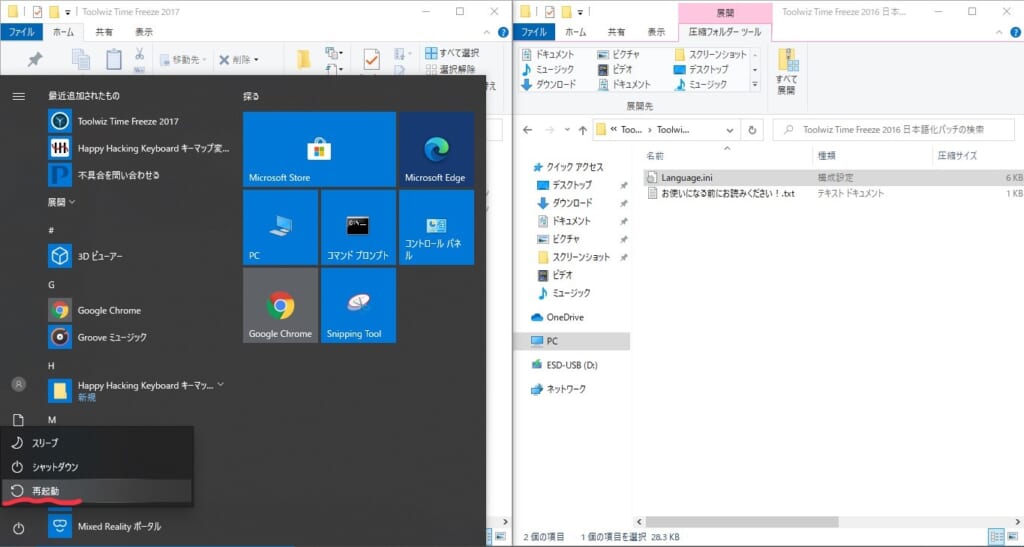This screenshot has height=547, width=1024.
Task: Collapse the ribbon in left Explorer window
Action: (x=487, y=32)
